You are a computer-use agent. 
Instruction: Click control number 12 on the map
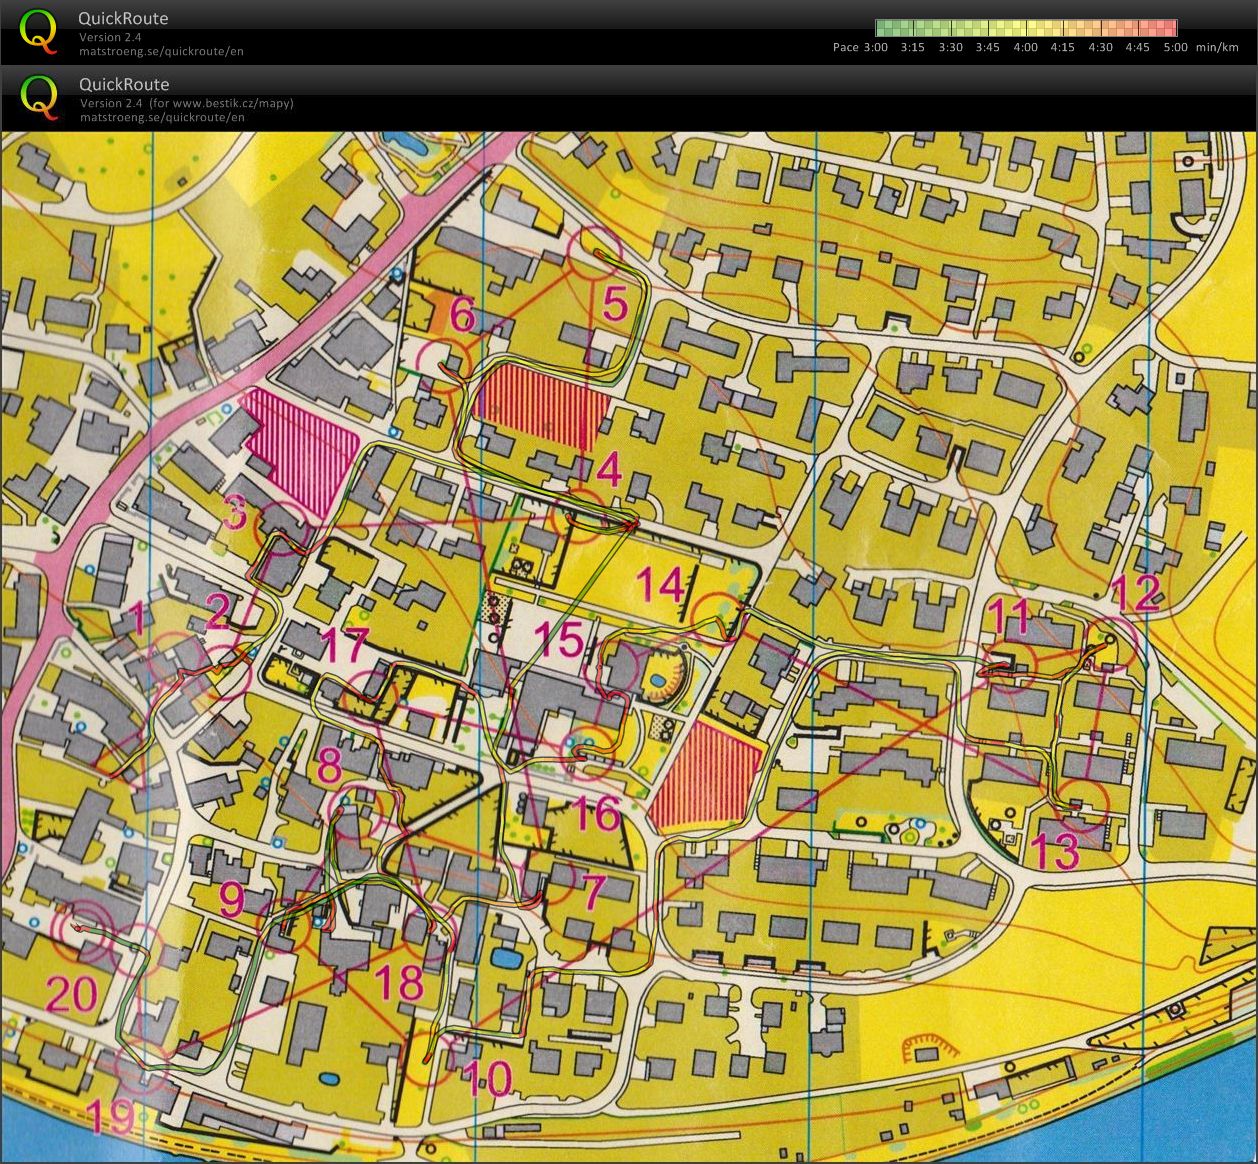coord(1135,592)
